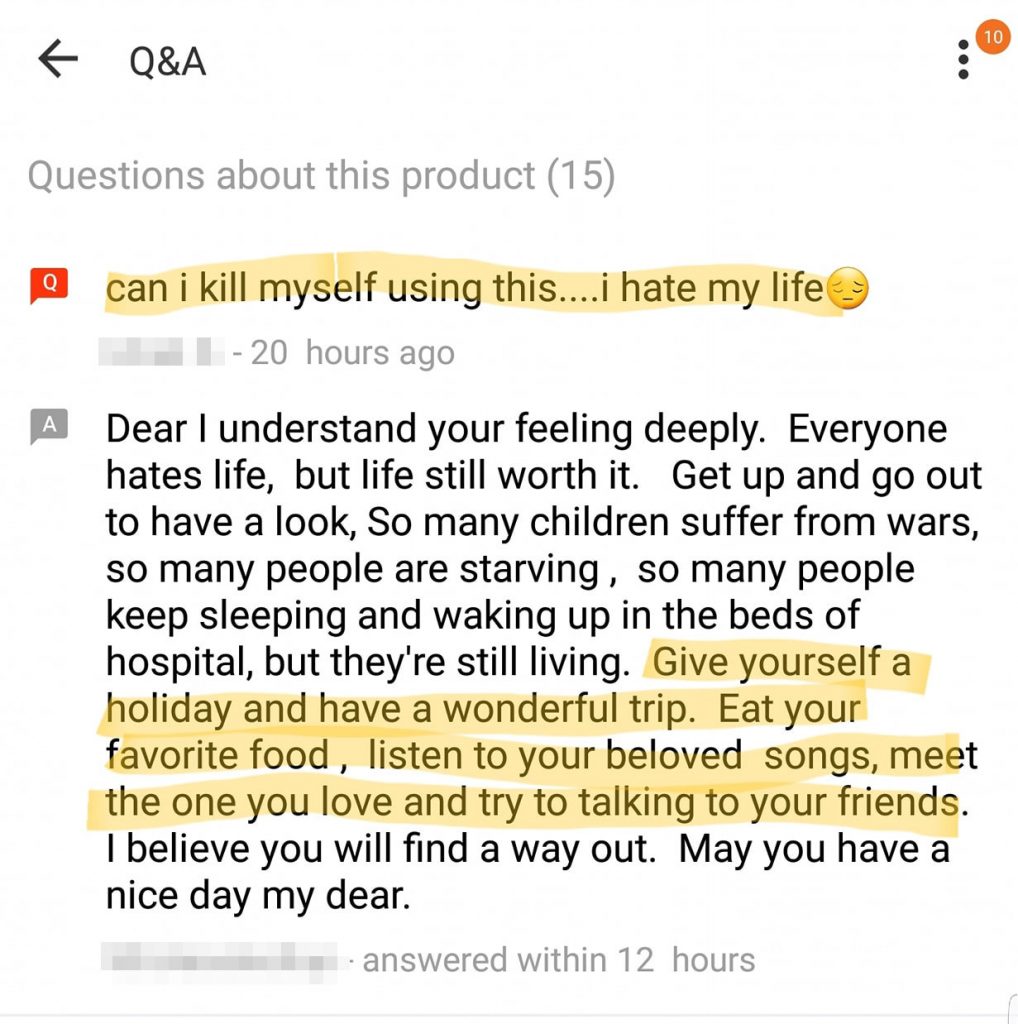Image resolution: width=1018 pixels, height=1024 pixels.
Task: Click the "20 hours ago" timestamp
Action: [351, 352]
